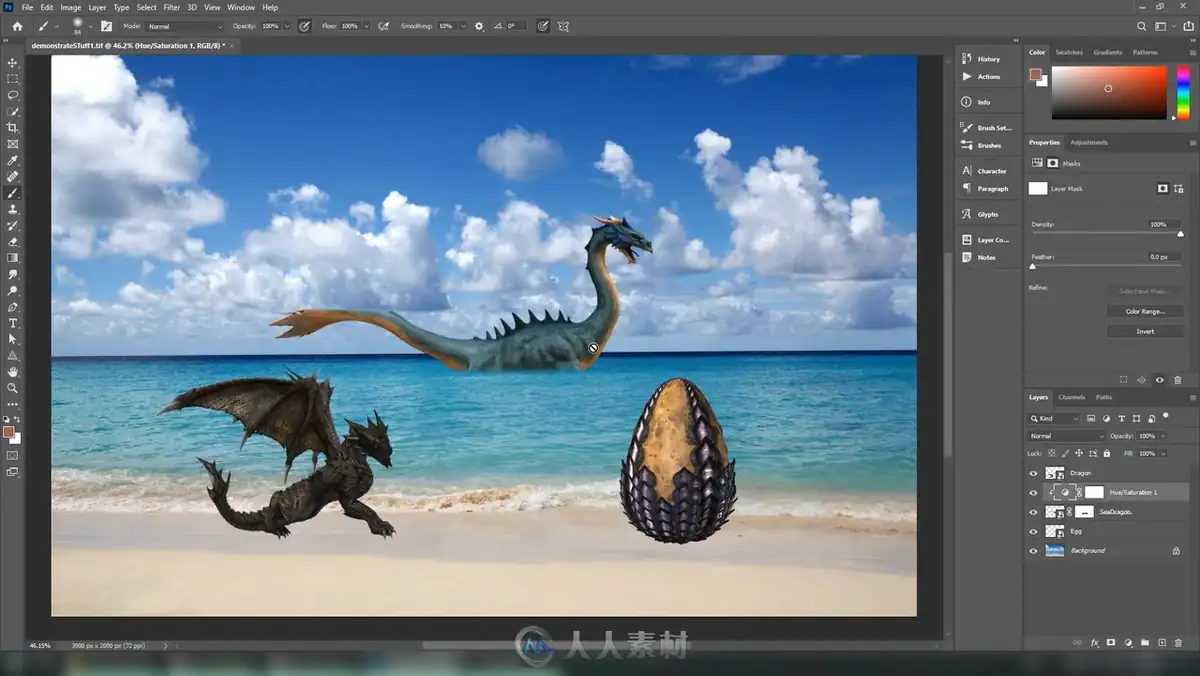Open the layer filter Kind dropdown
The height and width of the screenshot is (676, 1200).
[1055, 418]
